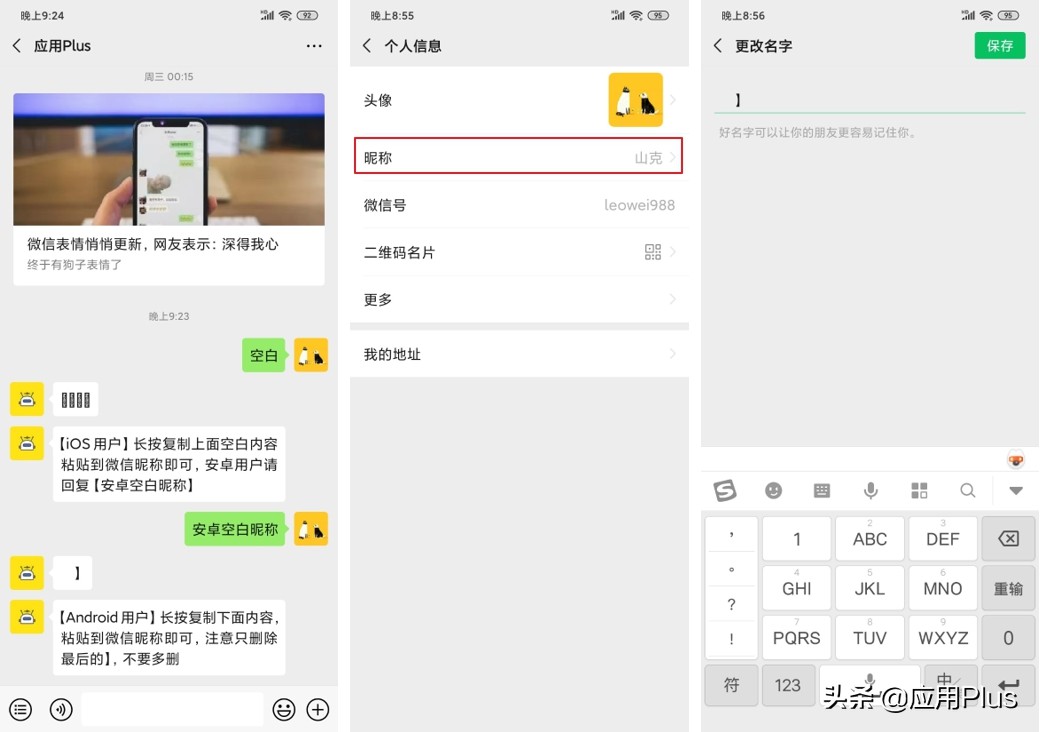Open article 微信表情悄悄更新 link title

pos(153,244)
